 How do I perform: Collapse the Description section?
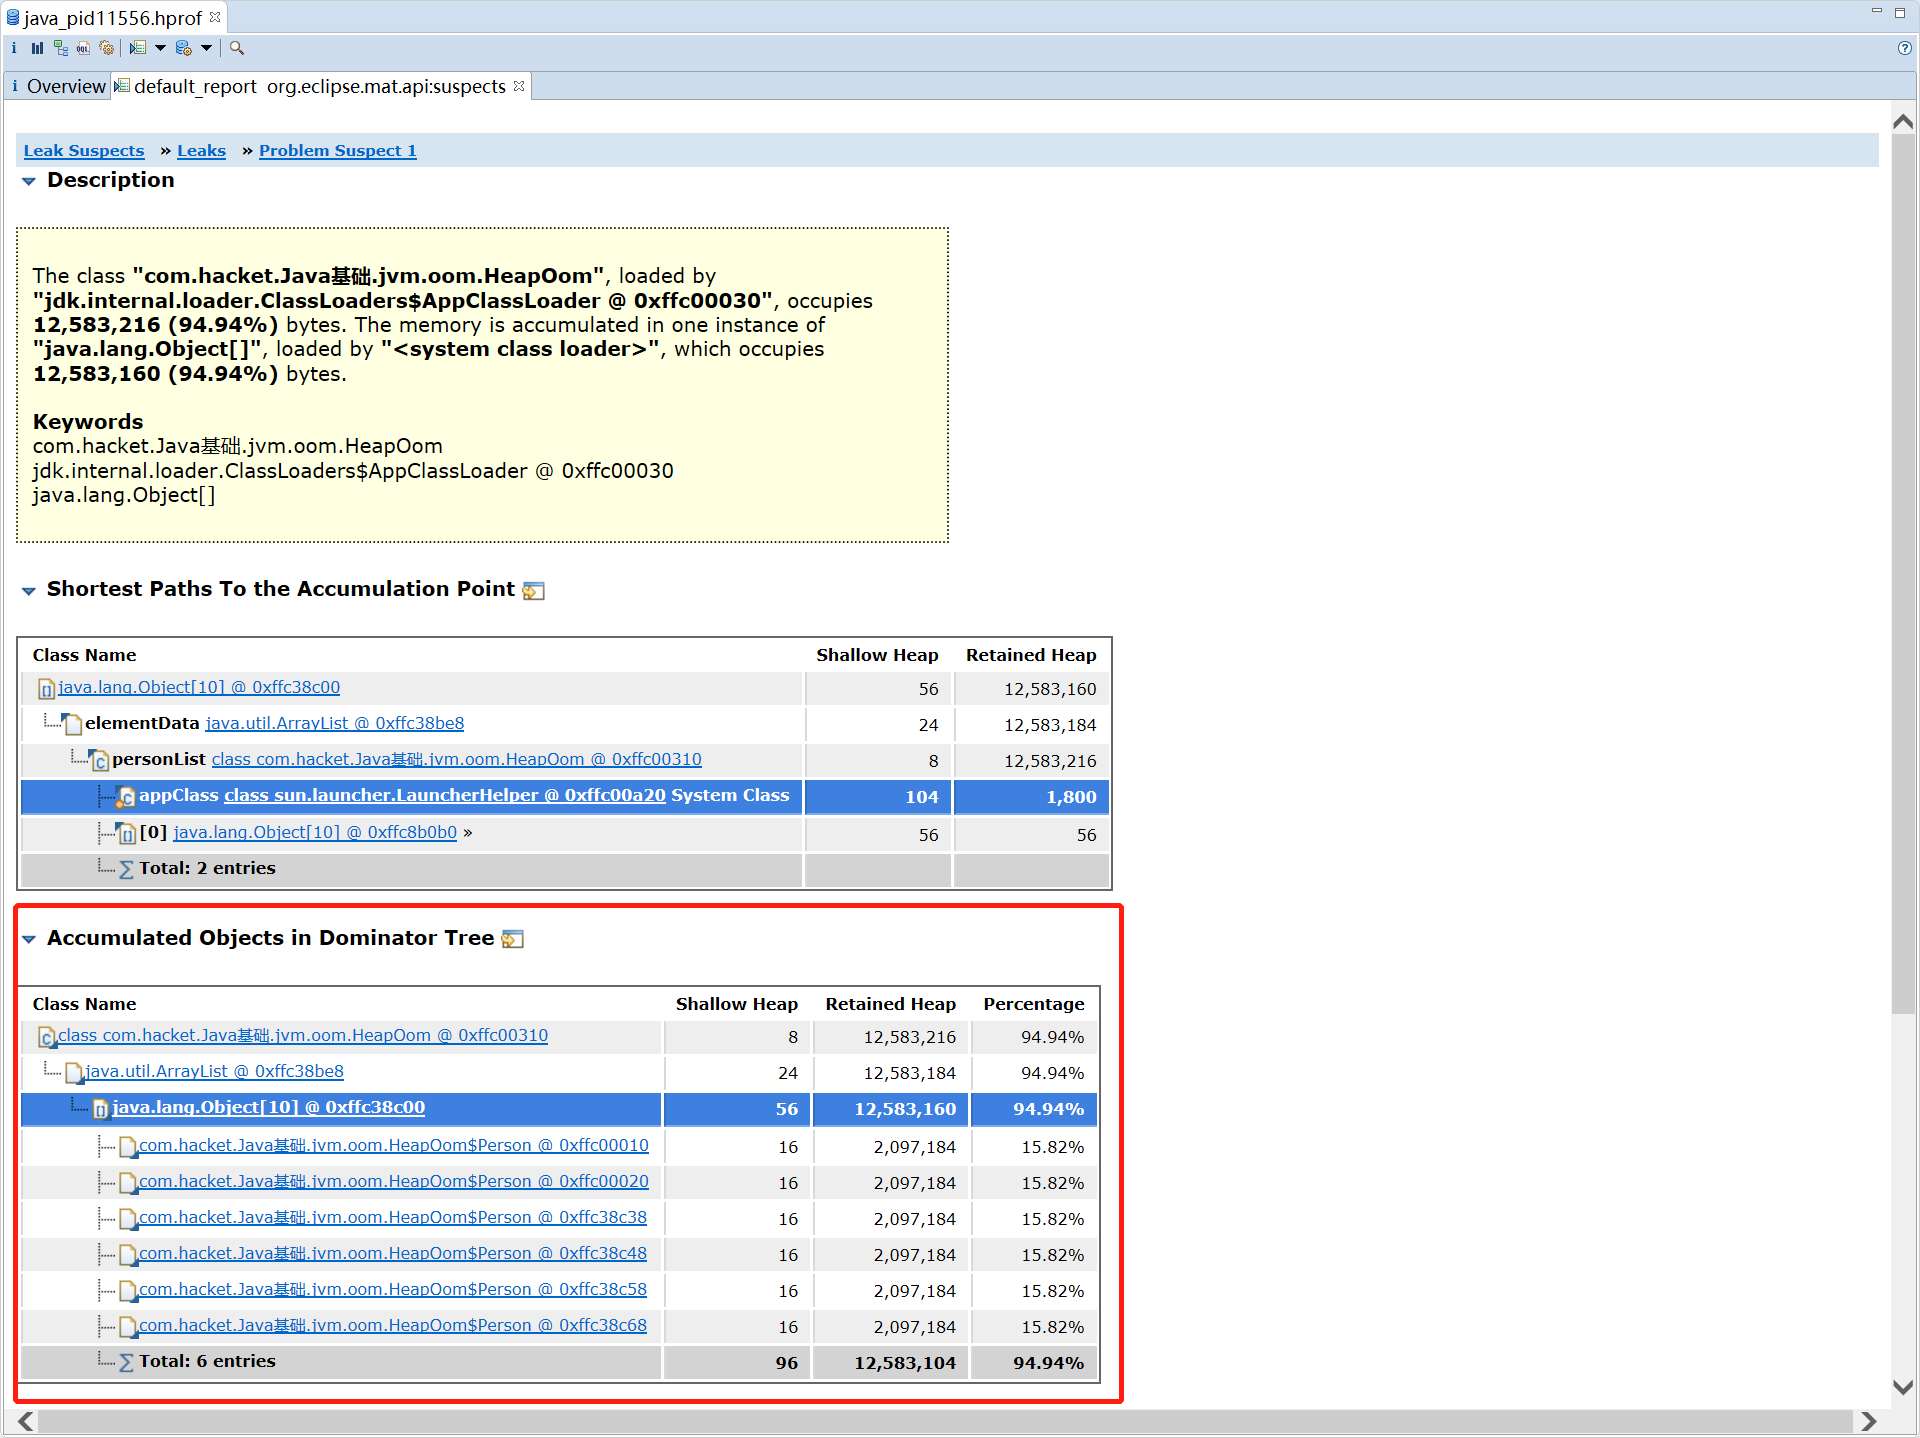pos(29,181)
